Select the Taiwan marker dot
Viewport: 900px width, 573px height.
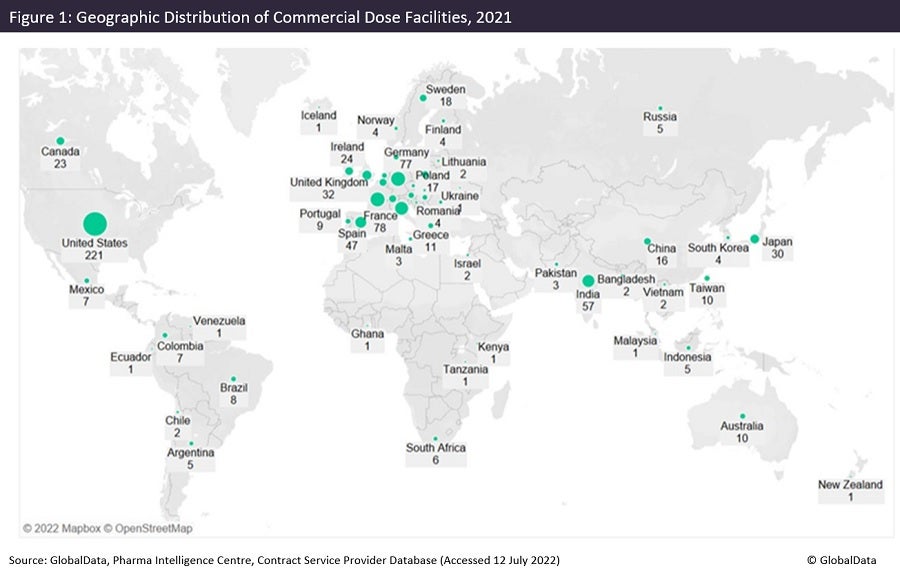(707, 279)
